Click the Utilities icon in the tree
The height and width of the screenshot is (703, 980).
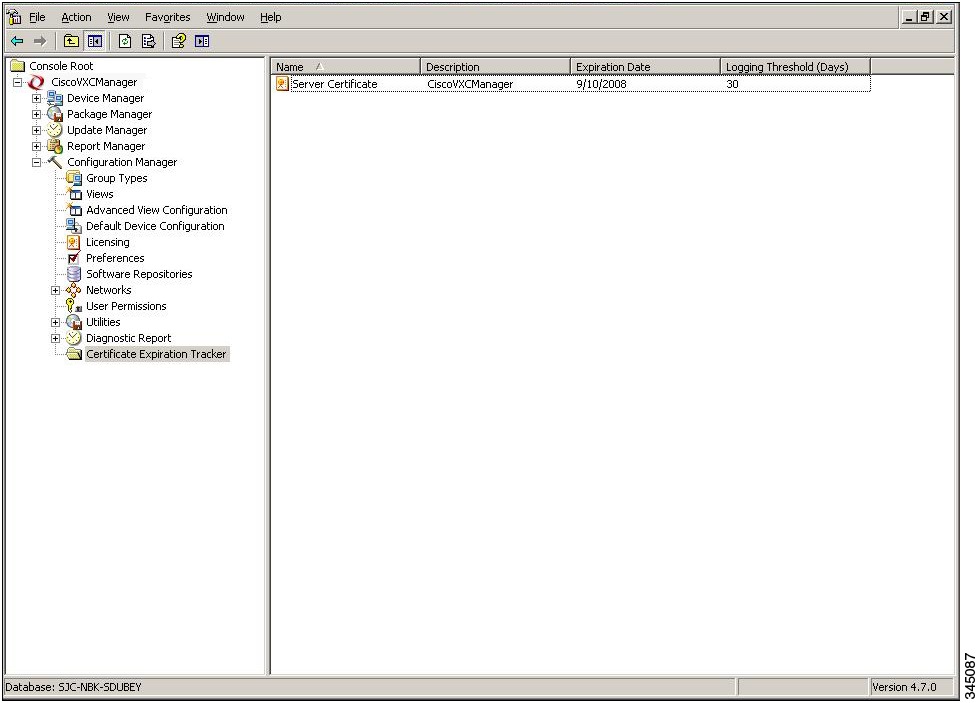[74, 322]
